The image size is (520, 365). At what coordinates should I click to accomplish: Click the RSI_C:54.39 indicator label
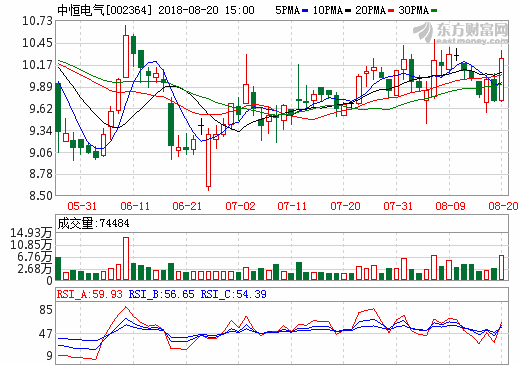(x=233, y=294)
